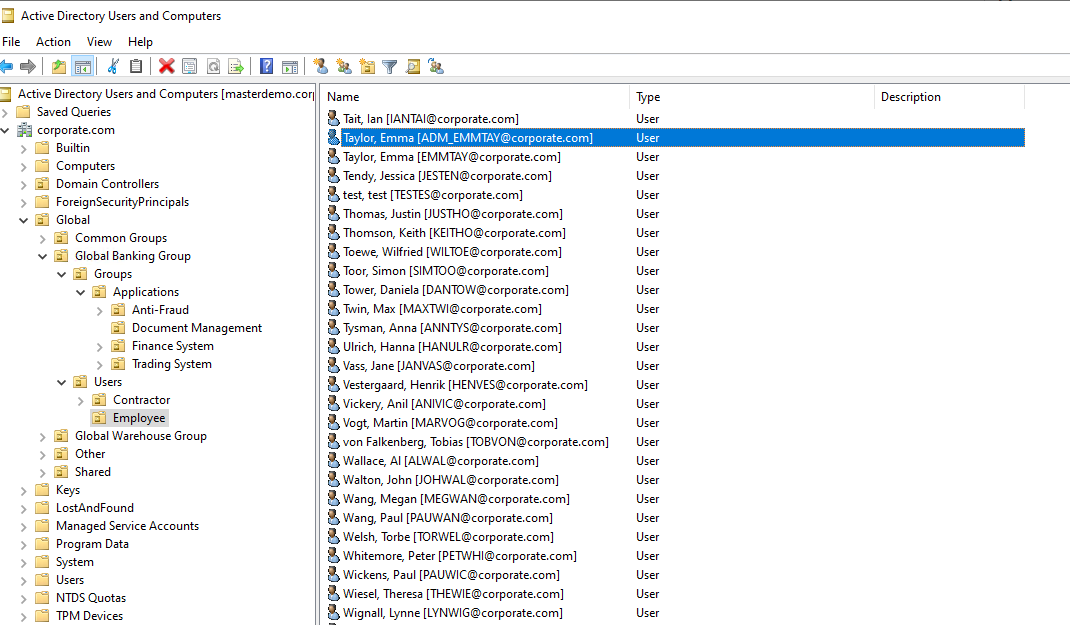This screenshot has height=625, width=1070.
Task: Expand the Domain Controllers node
Action: (24, 184)
